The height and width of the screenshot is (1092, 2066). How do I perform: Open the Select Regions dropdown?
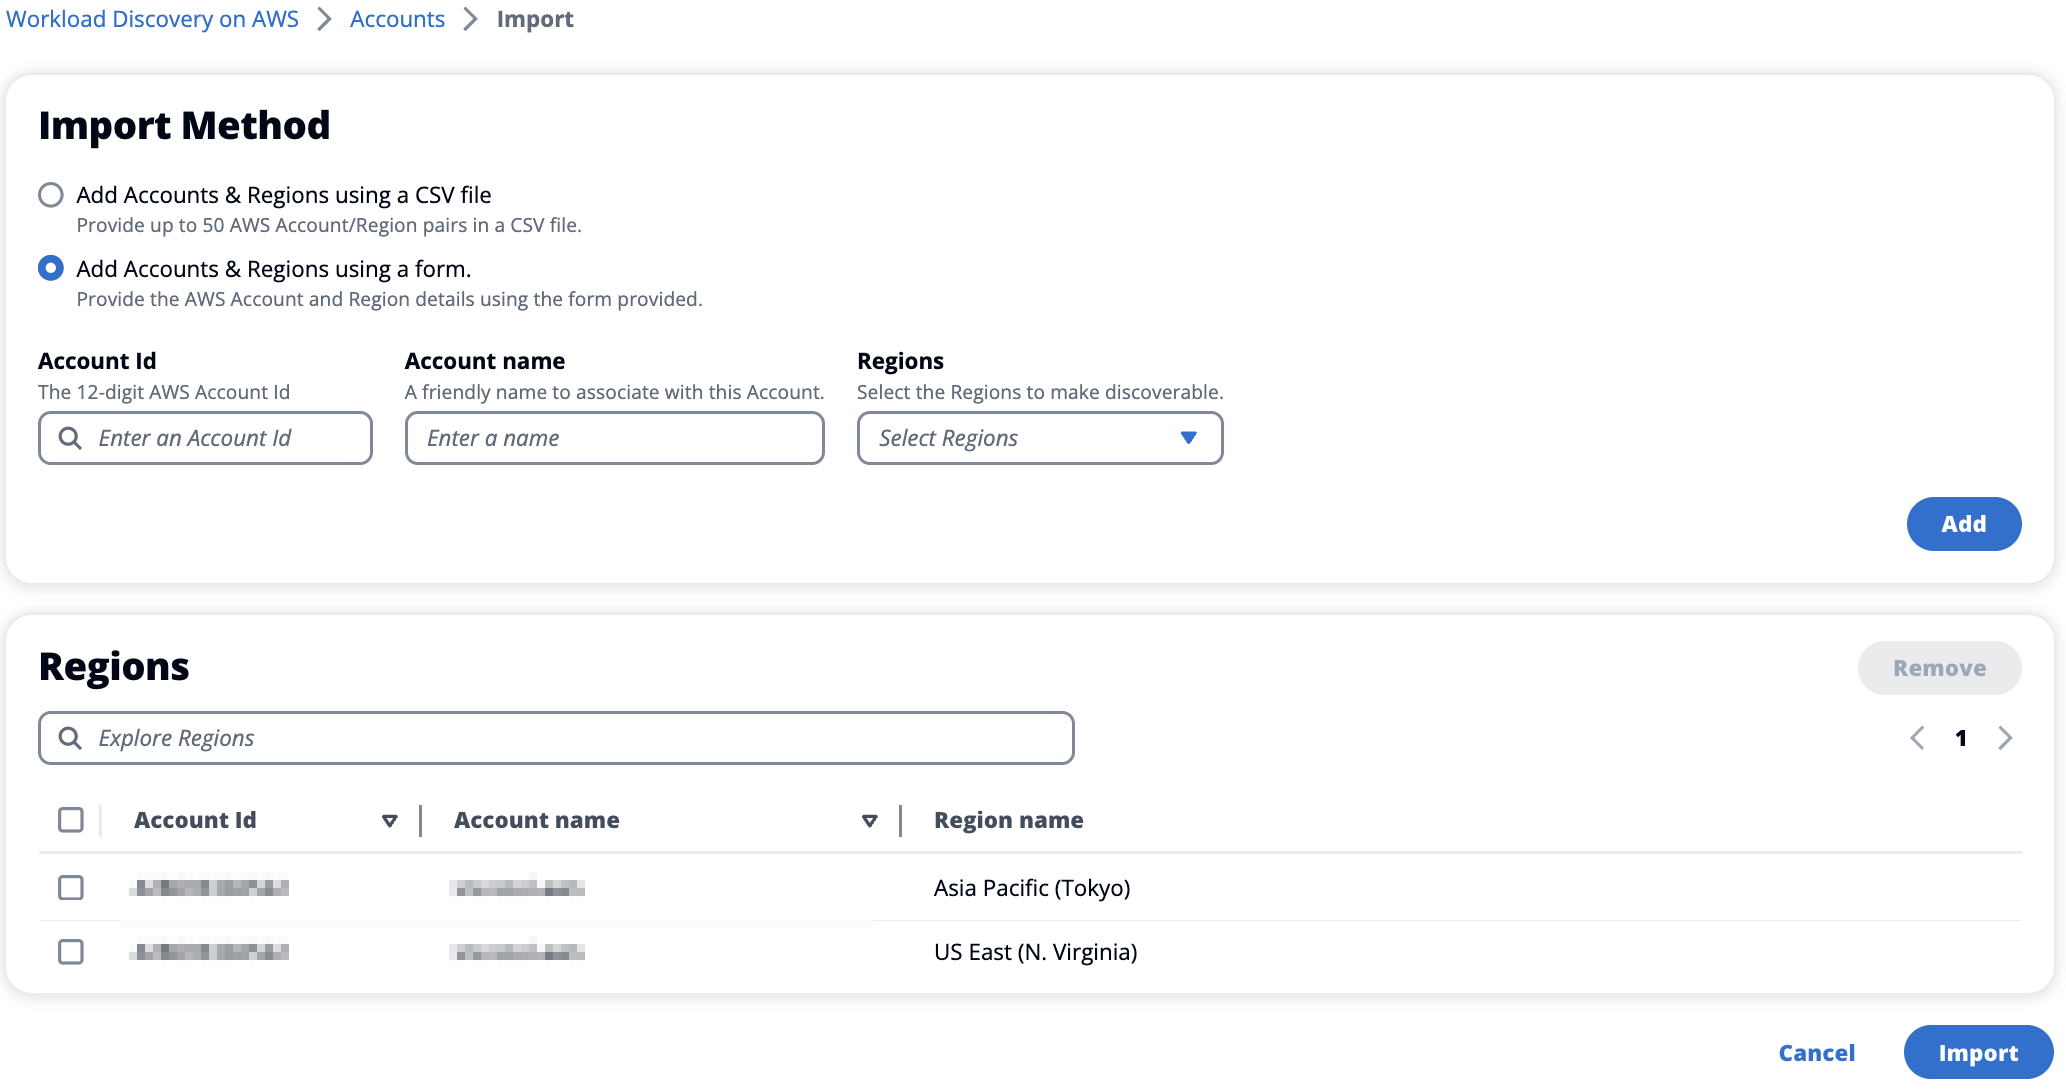1039,438
